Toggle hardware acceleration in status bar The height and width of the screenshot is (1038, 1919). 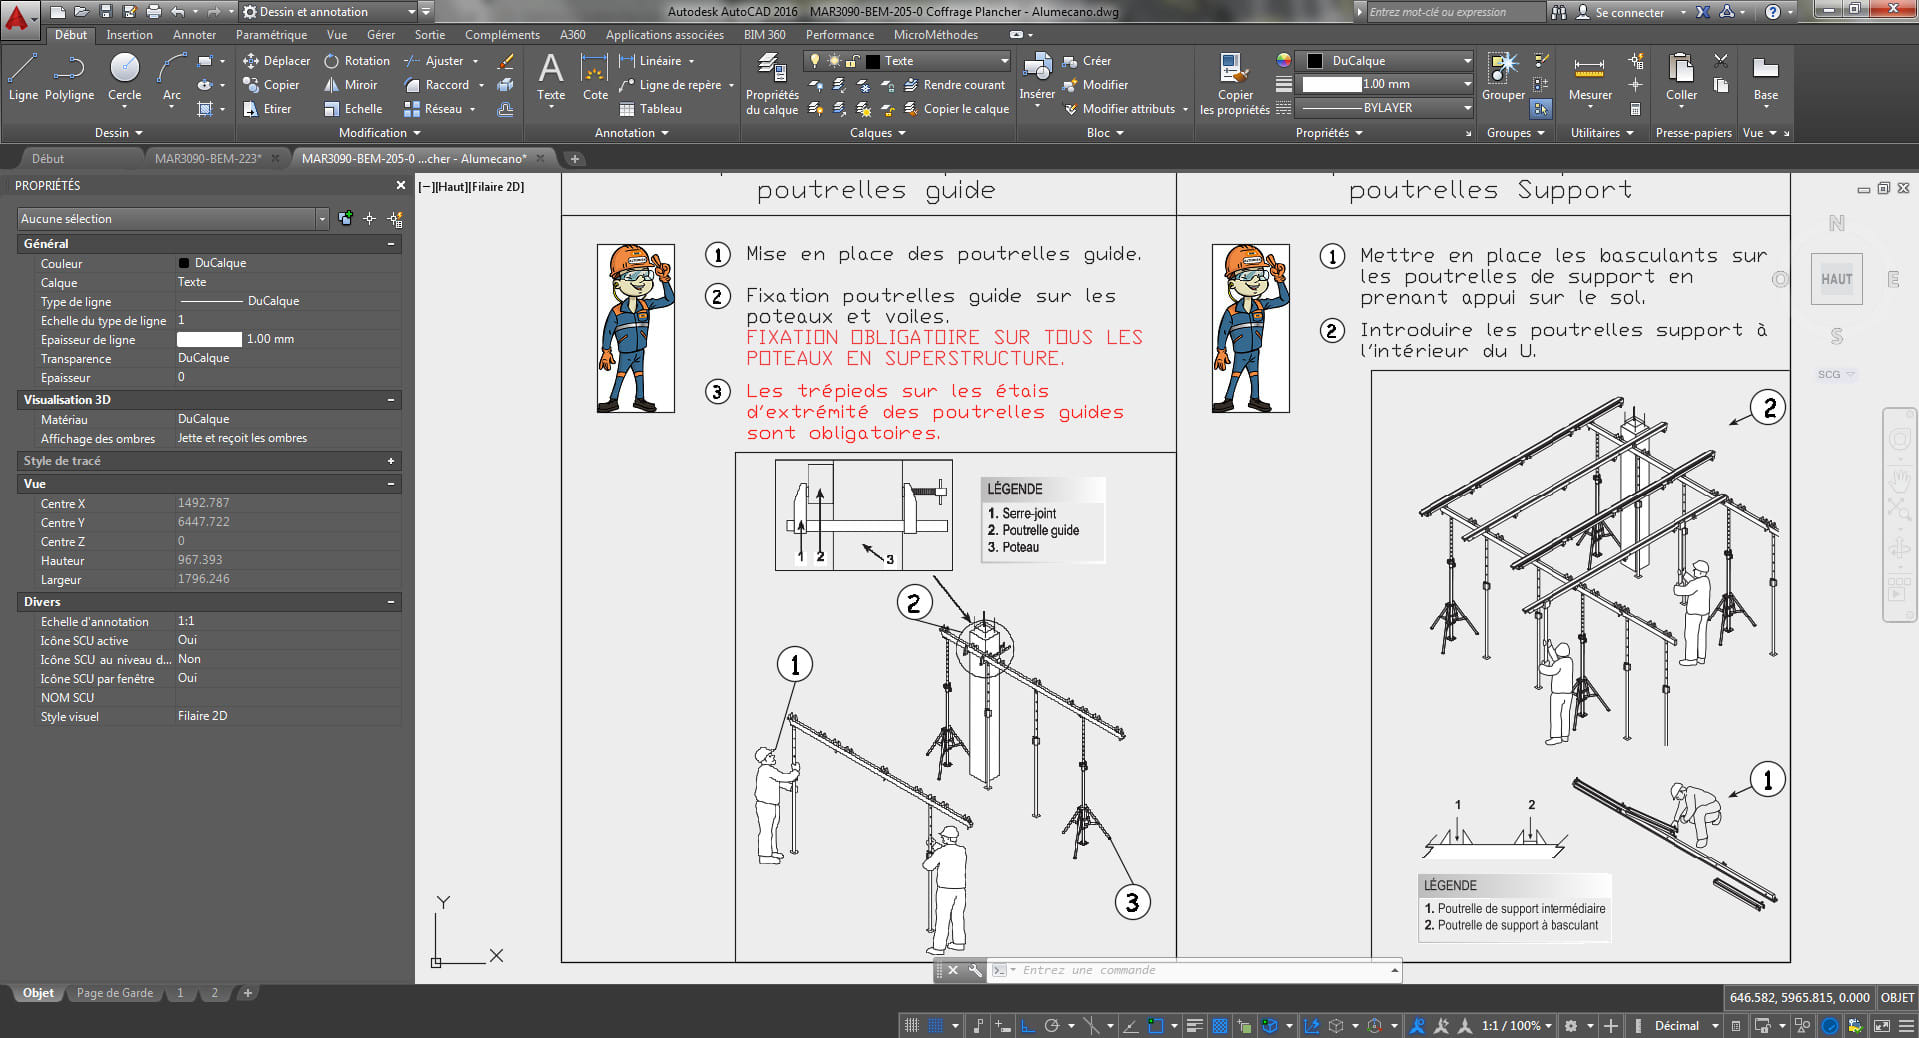tap(1830, 1026)
